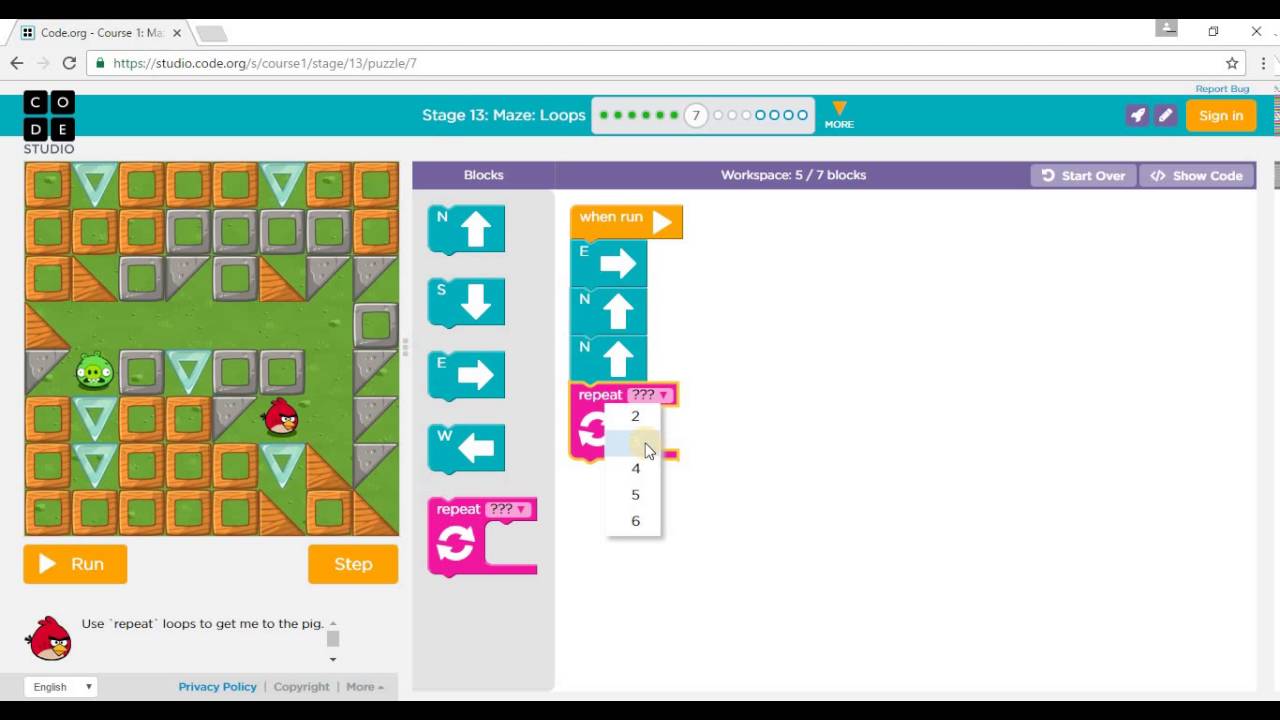Click the second N block in workspace
This screenshot has width=1280, height=720.
pyautogui.click(x=609, y=359)
